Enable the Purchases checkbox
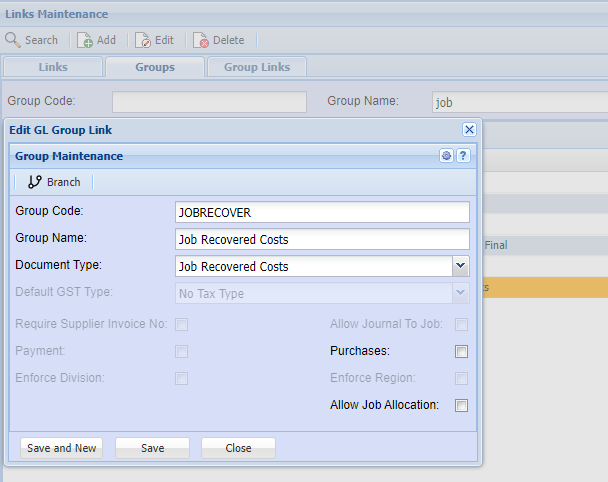Viewport: 608px width, 482px height. click(x=461, y=352)
